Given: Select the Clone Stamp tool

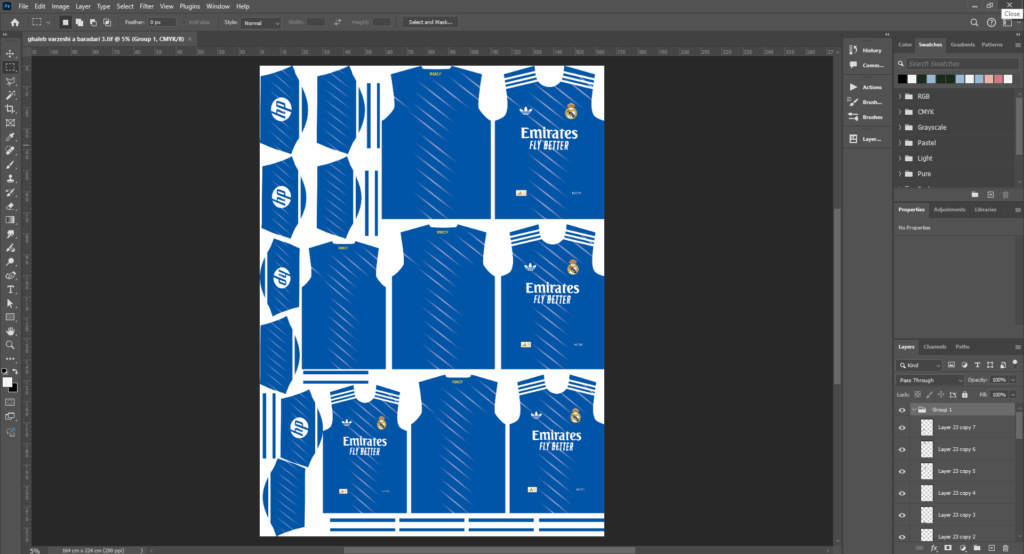Looking at the screenshot, I should point(10,178).
